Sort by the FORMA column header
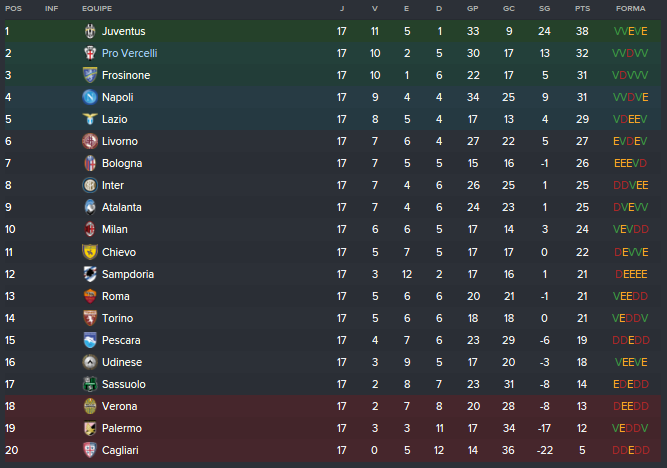Viewport: 667px width, 468px height. point(630,8)
